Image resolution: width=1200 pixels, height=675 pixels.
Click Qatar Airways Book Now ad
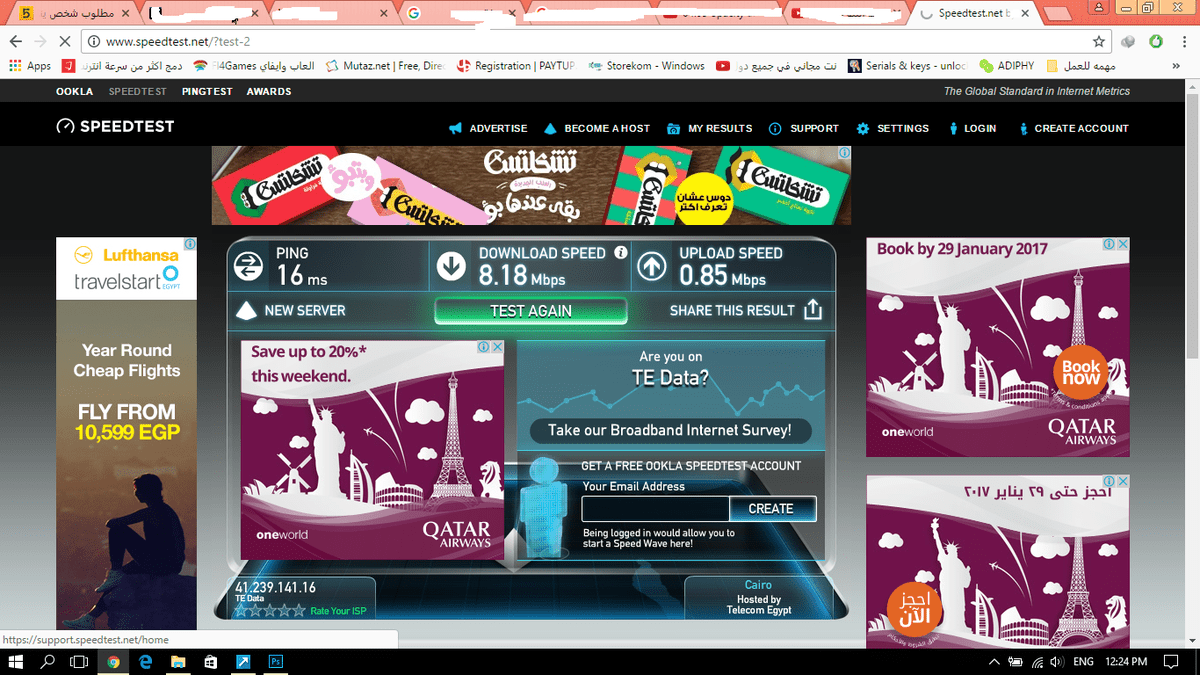click(997, 347)
